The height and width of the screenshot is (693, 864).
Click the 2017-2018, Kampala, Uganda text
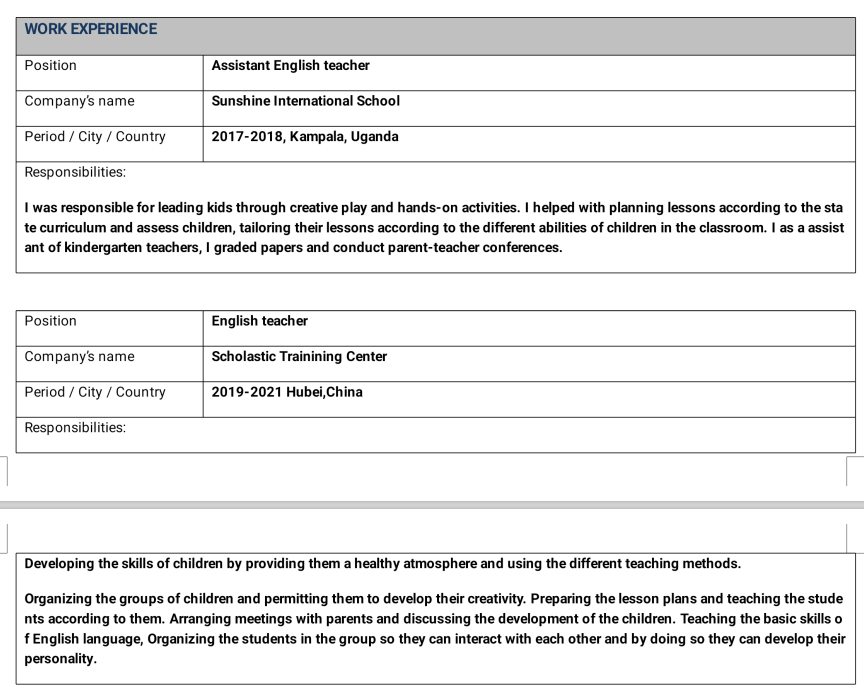pyautogui.click(x=304, y=137)
